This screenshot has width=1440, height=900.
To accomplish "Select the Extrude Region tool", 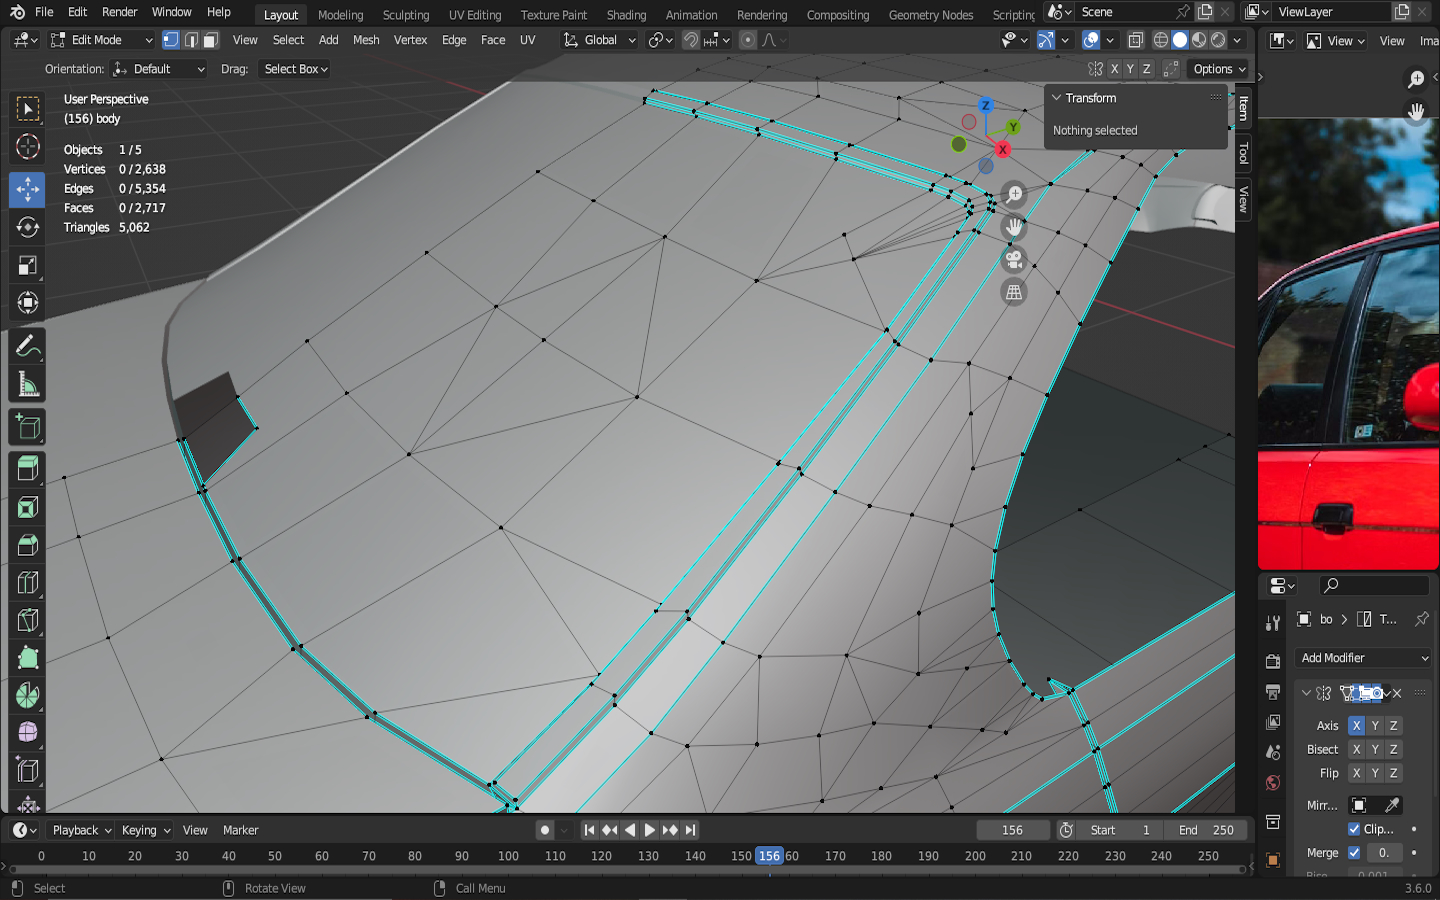I will [28, 469].
